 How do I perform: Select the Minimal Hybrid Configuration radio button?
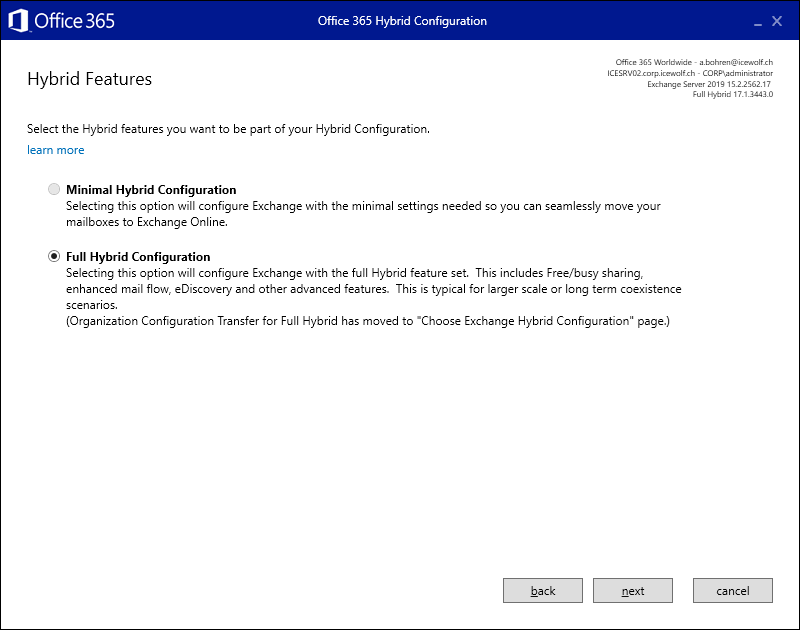(x=54, y=189)
